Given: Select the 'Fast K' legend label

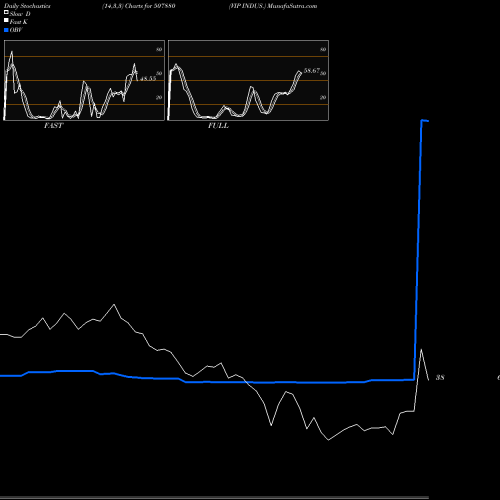Looking at the screenshot, I should [x=18, y=22].
